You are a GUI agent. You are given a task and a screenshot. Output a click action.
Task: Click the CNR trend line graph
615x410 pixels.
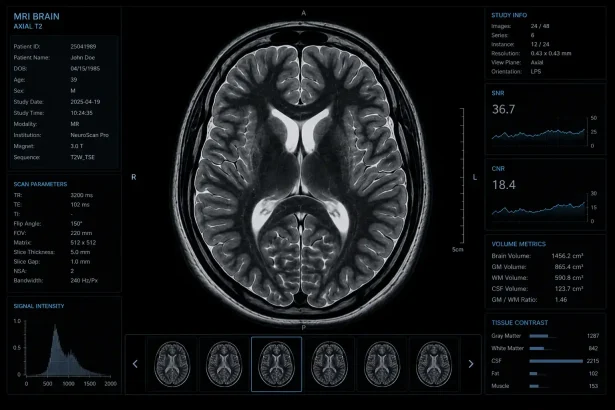[x=539, y=210]
